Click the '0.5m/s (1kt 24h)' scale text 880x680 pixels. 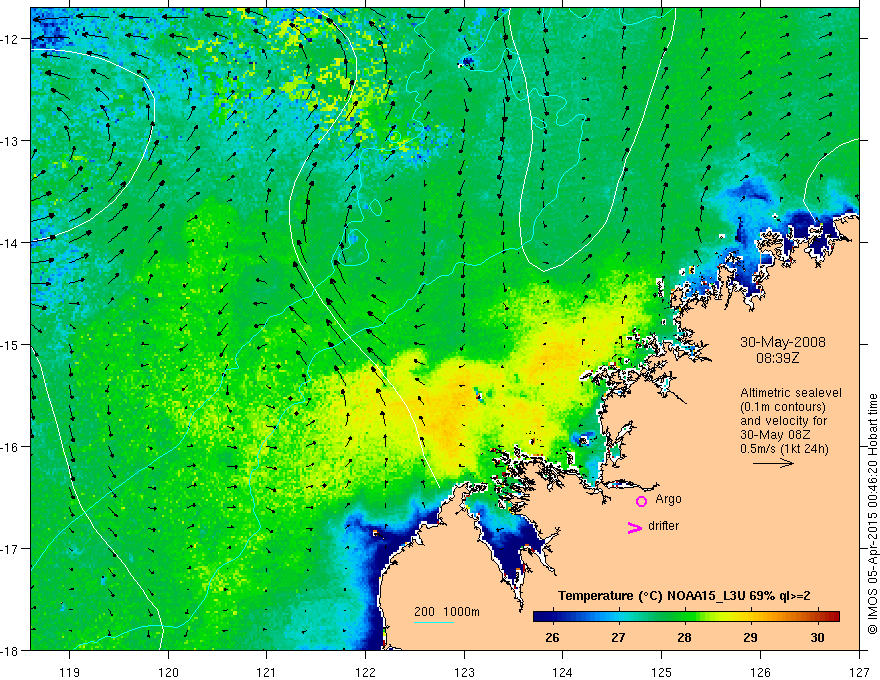(x=784, y=449)
